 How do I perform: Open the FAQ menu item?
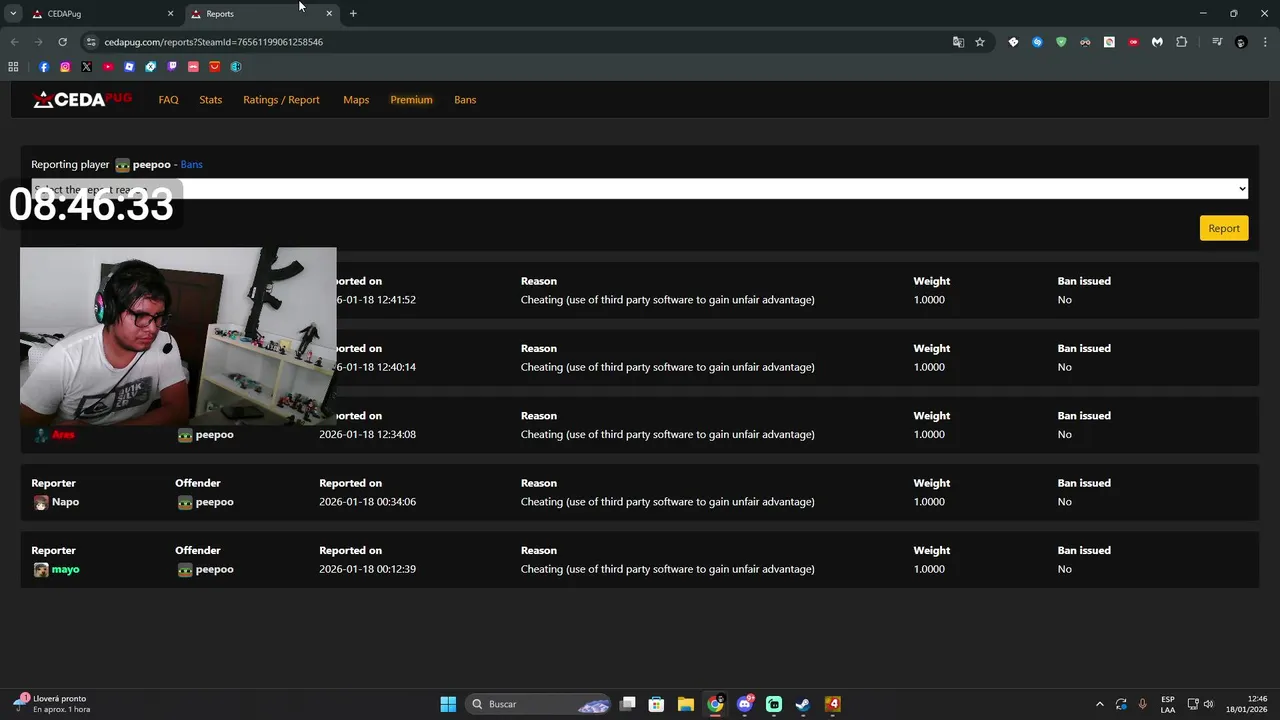tap(168, 100)
